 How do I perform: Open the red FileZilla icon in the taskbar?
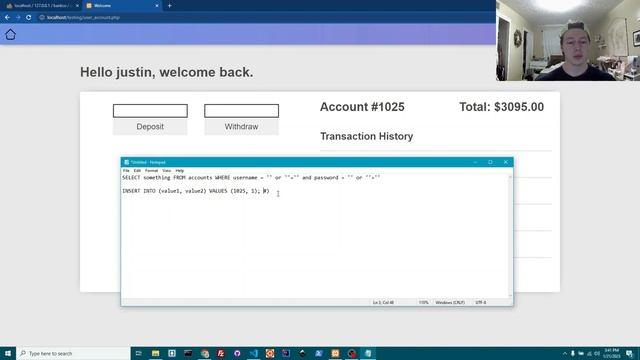click(221, 353)
